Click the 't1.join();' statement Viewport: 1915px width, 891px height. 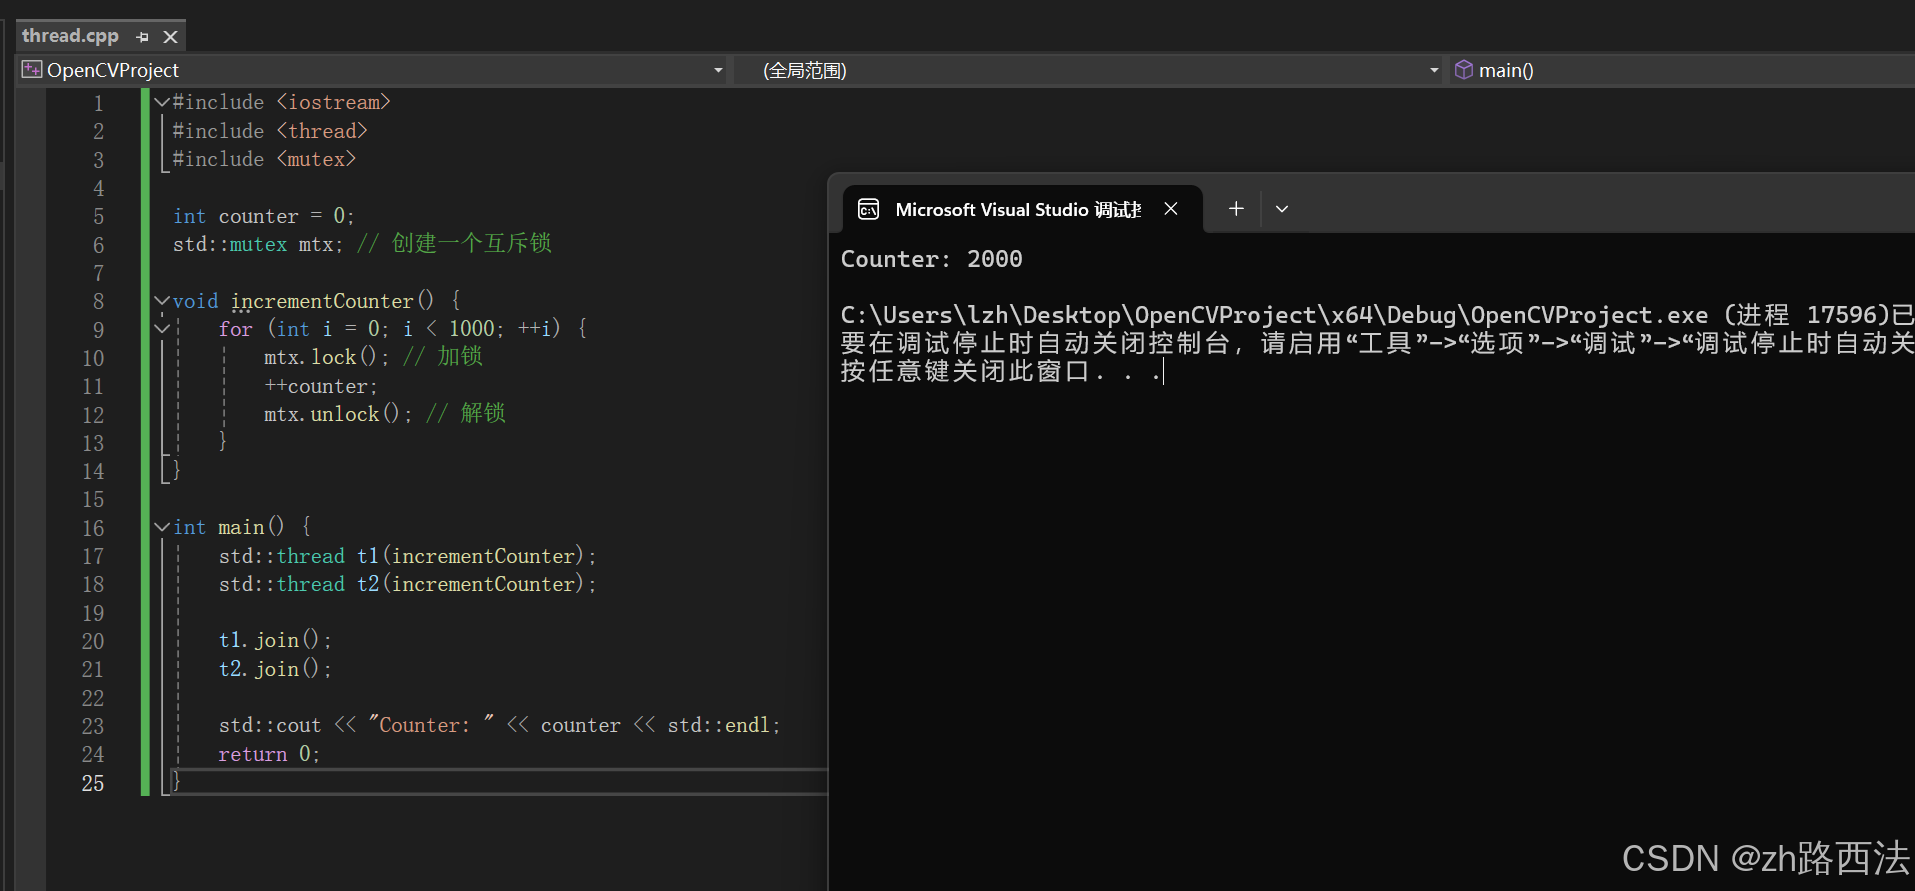point(275,640)
